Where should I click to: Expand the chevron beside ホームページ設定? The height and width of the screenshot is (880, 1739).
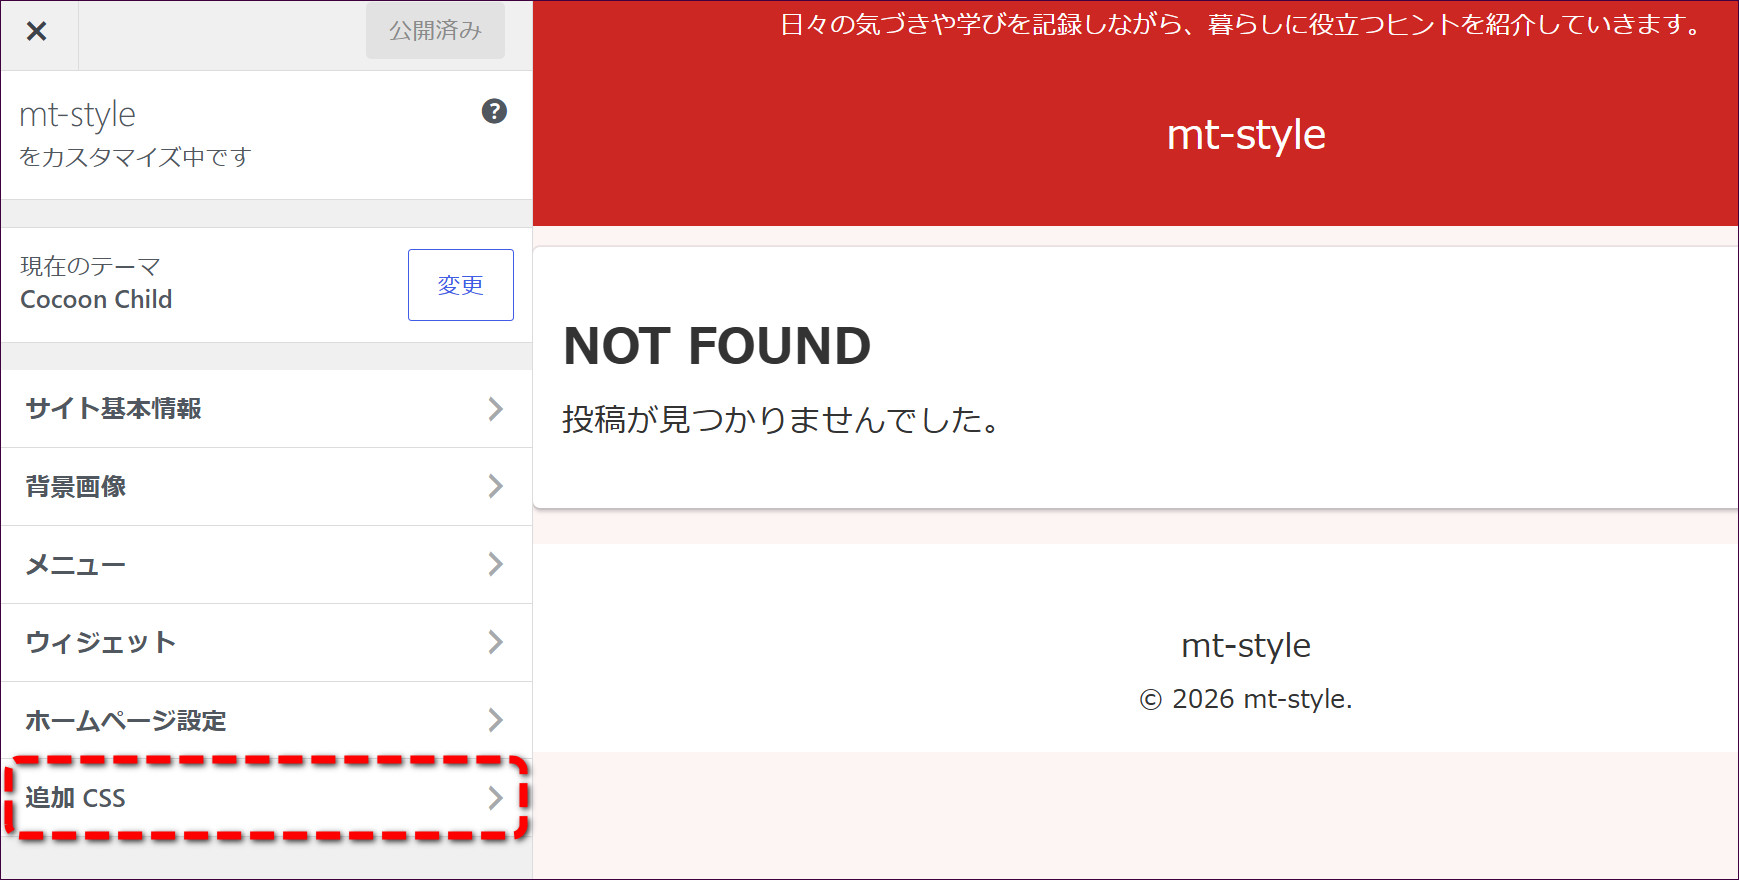pyautogui.click(x=495, y=721)
